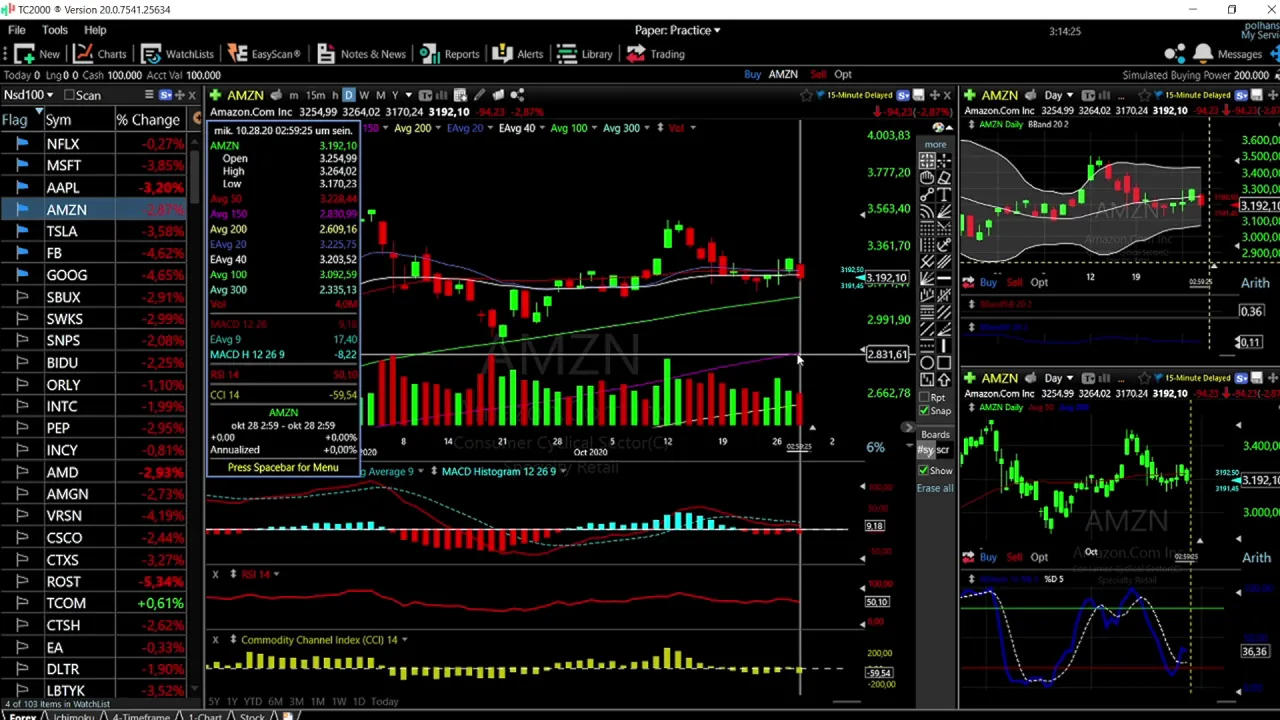Image resolution: width=1280 pixels, height=720 pixels.
Task: Select the scr board button
Action: click(x=944, y=450)
